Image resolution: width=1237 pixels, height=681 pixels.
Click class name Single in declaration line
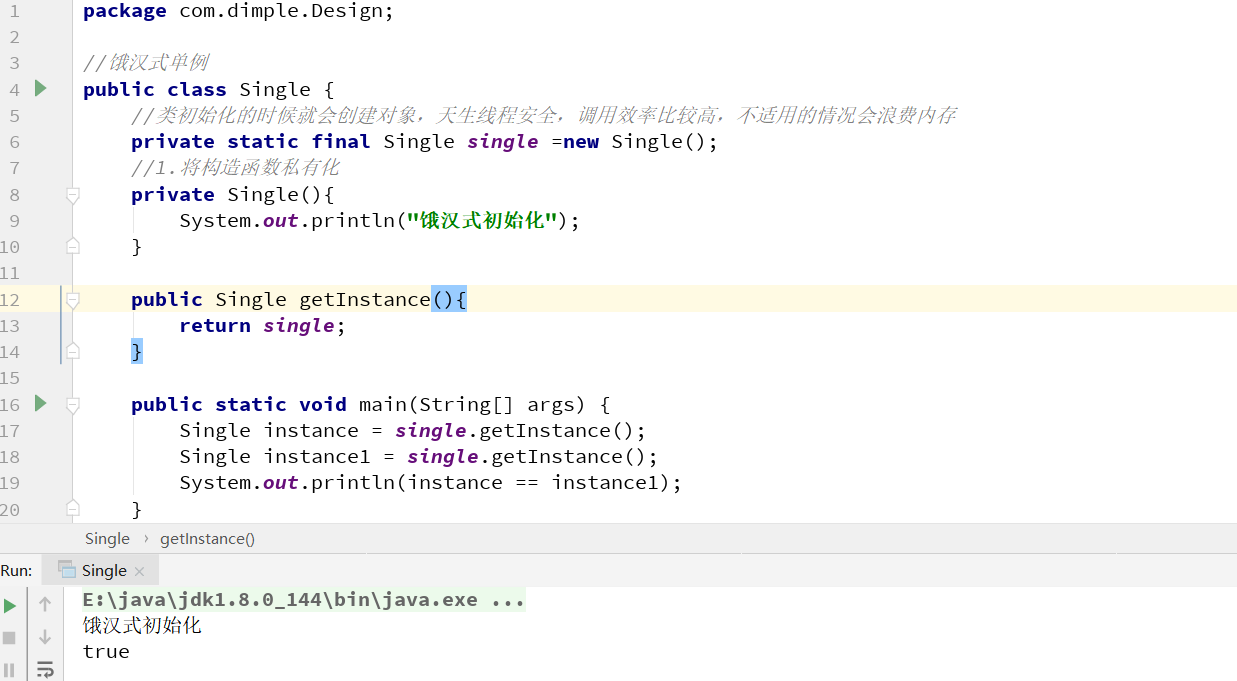click(274, 89)
